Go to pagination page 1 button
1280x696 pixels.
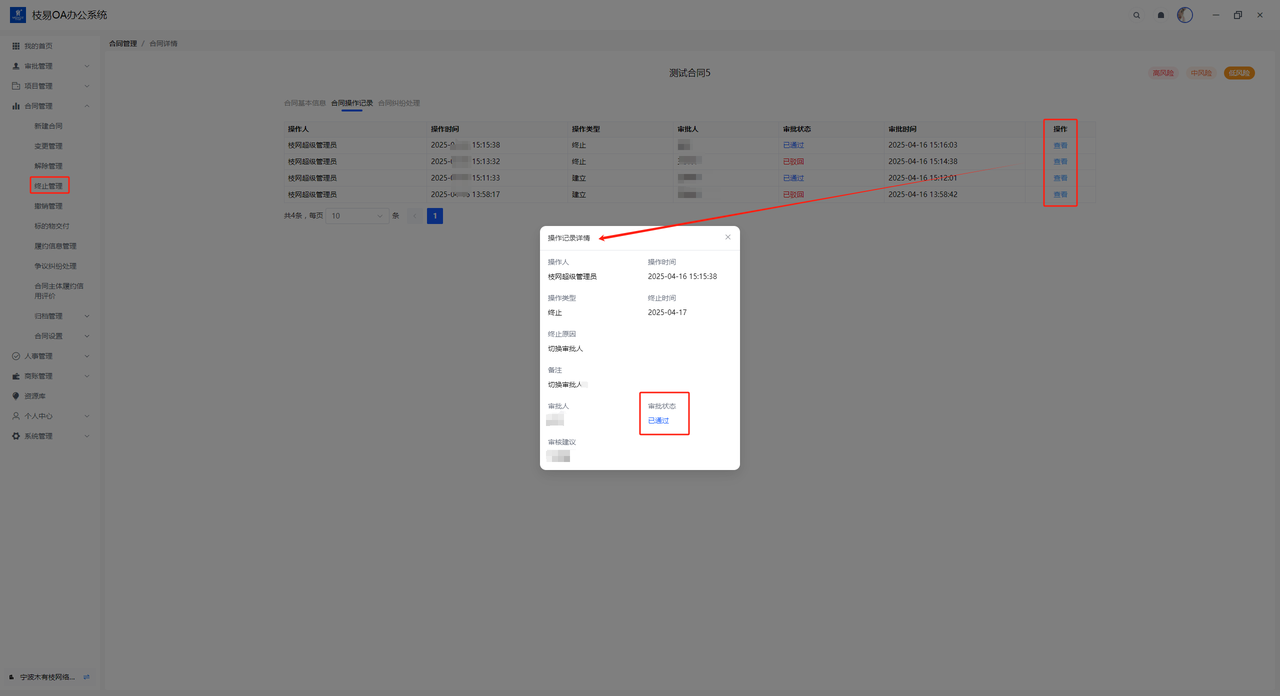[x=435, y=216]
